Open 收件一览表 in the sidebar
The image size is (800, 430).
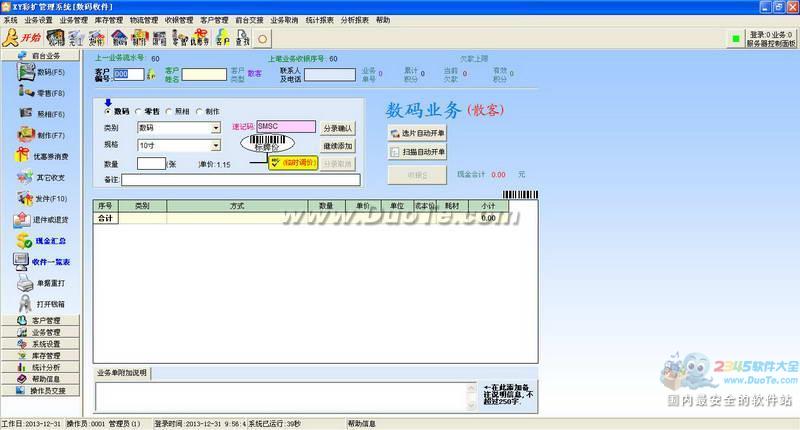pyautogui.click(x=41, y=262)
